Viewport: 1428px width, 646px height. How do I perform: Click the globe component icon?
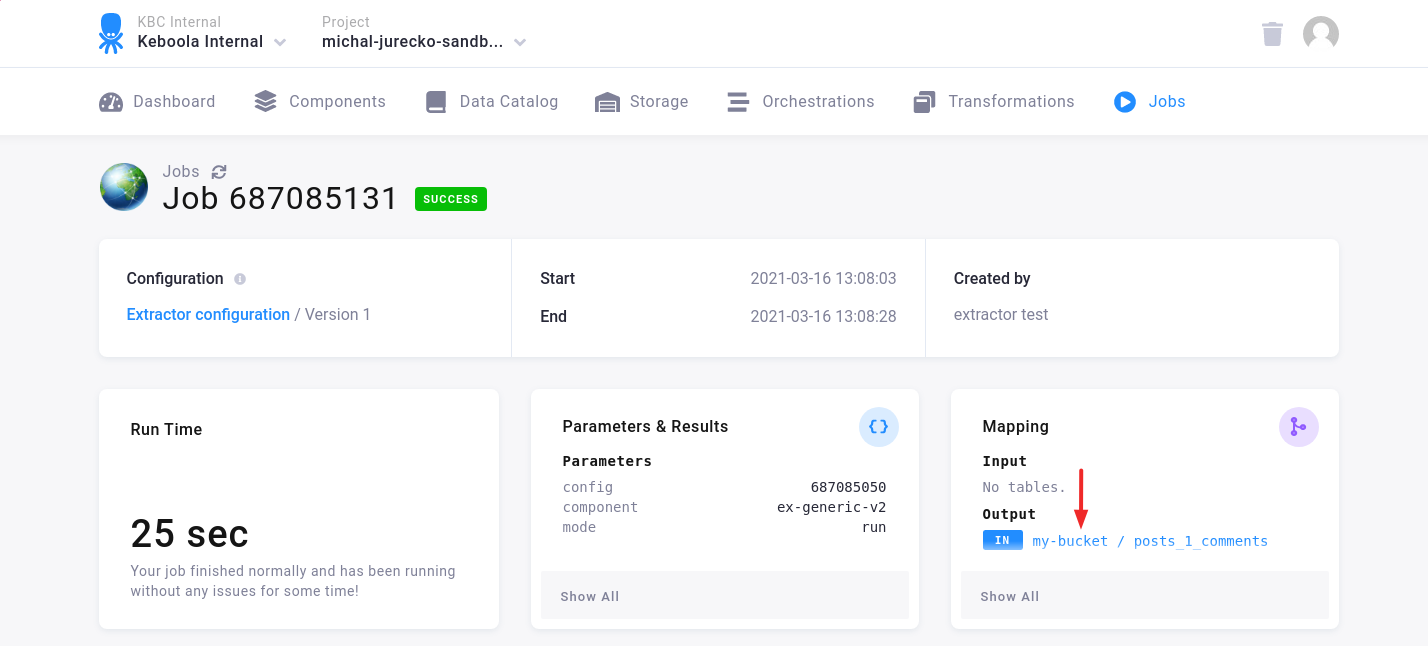(x=124, y=187)
